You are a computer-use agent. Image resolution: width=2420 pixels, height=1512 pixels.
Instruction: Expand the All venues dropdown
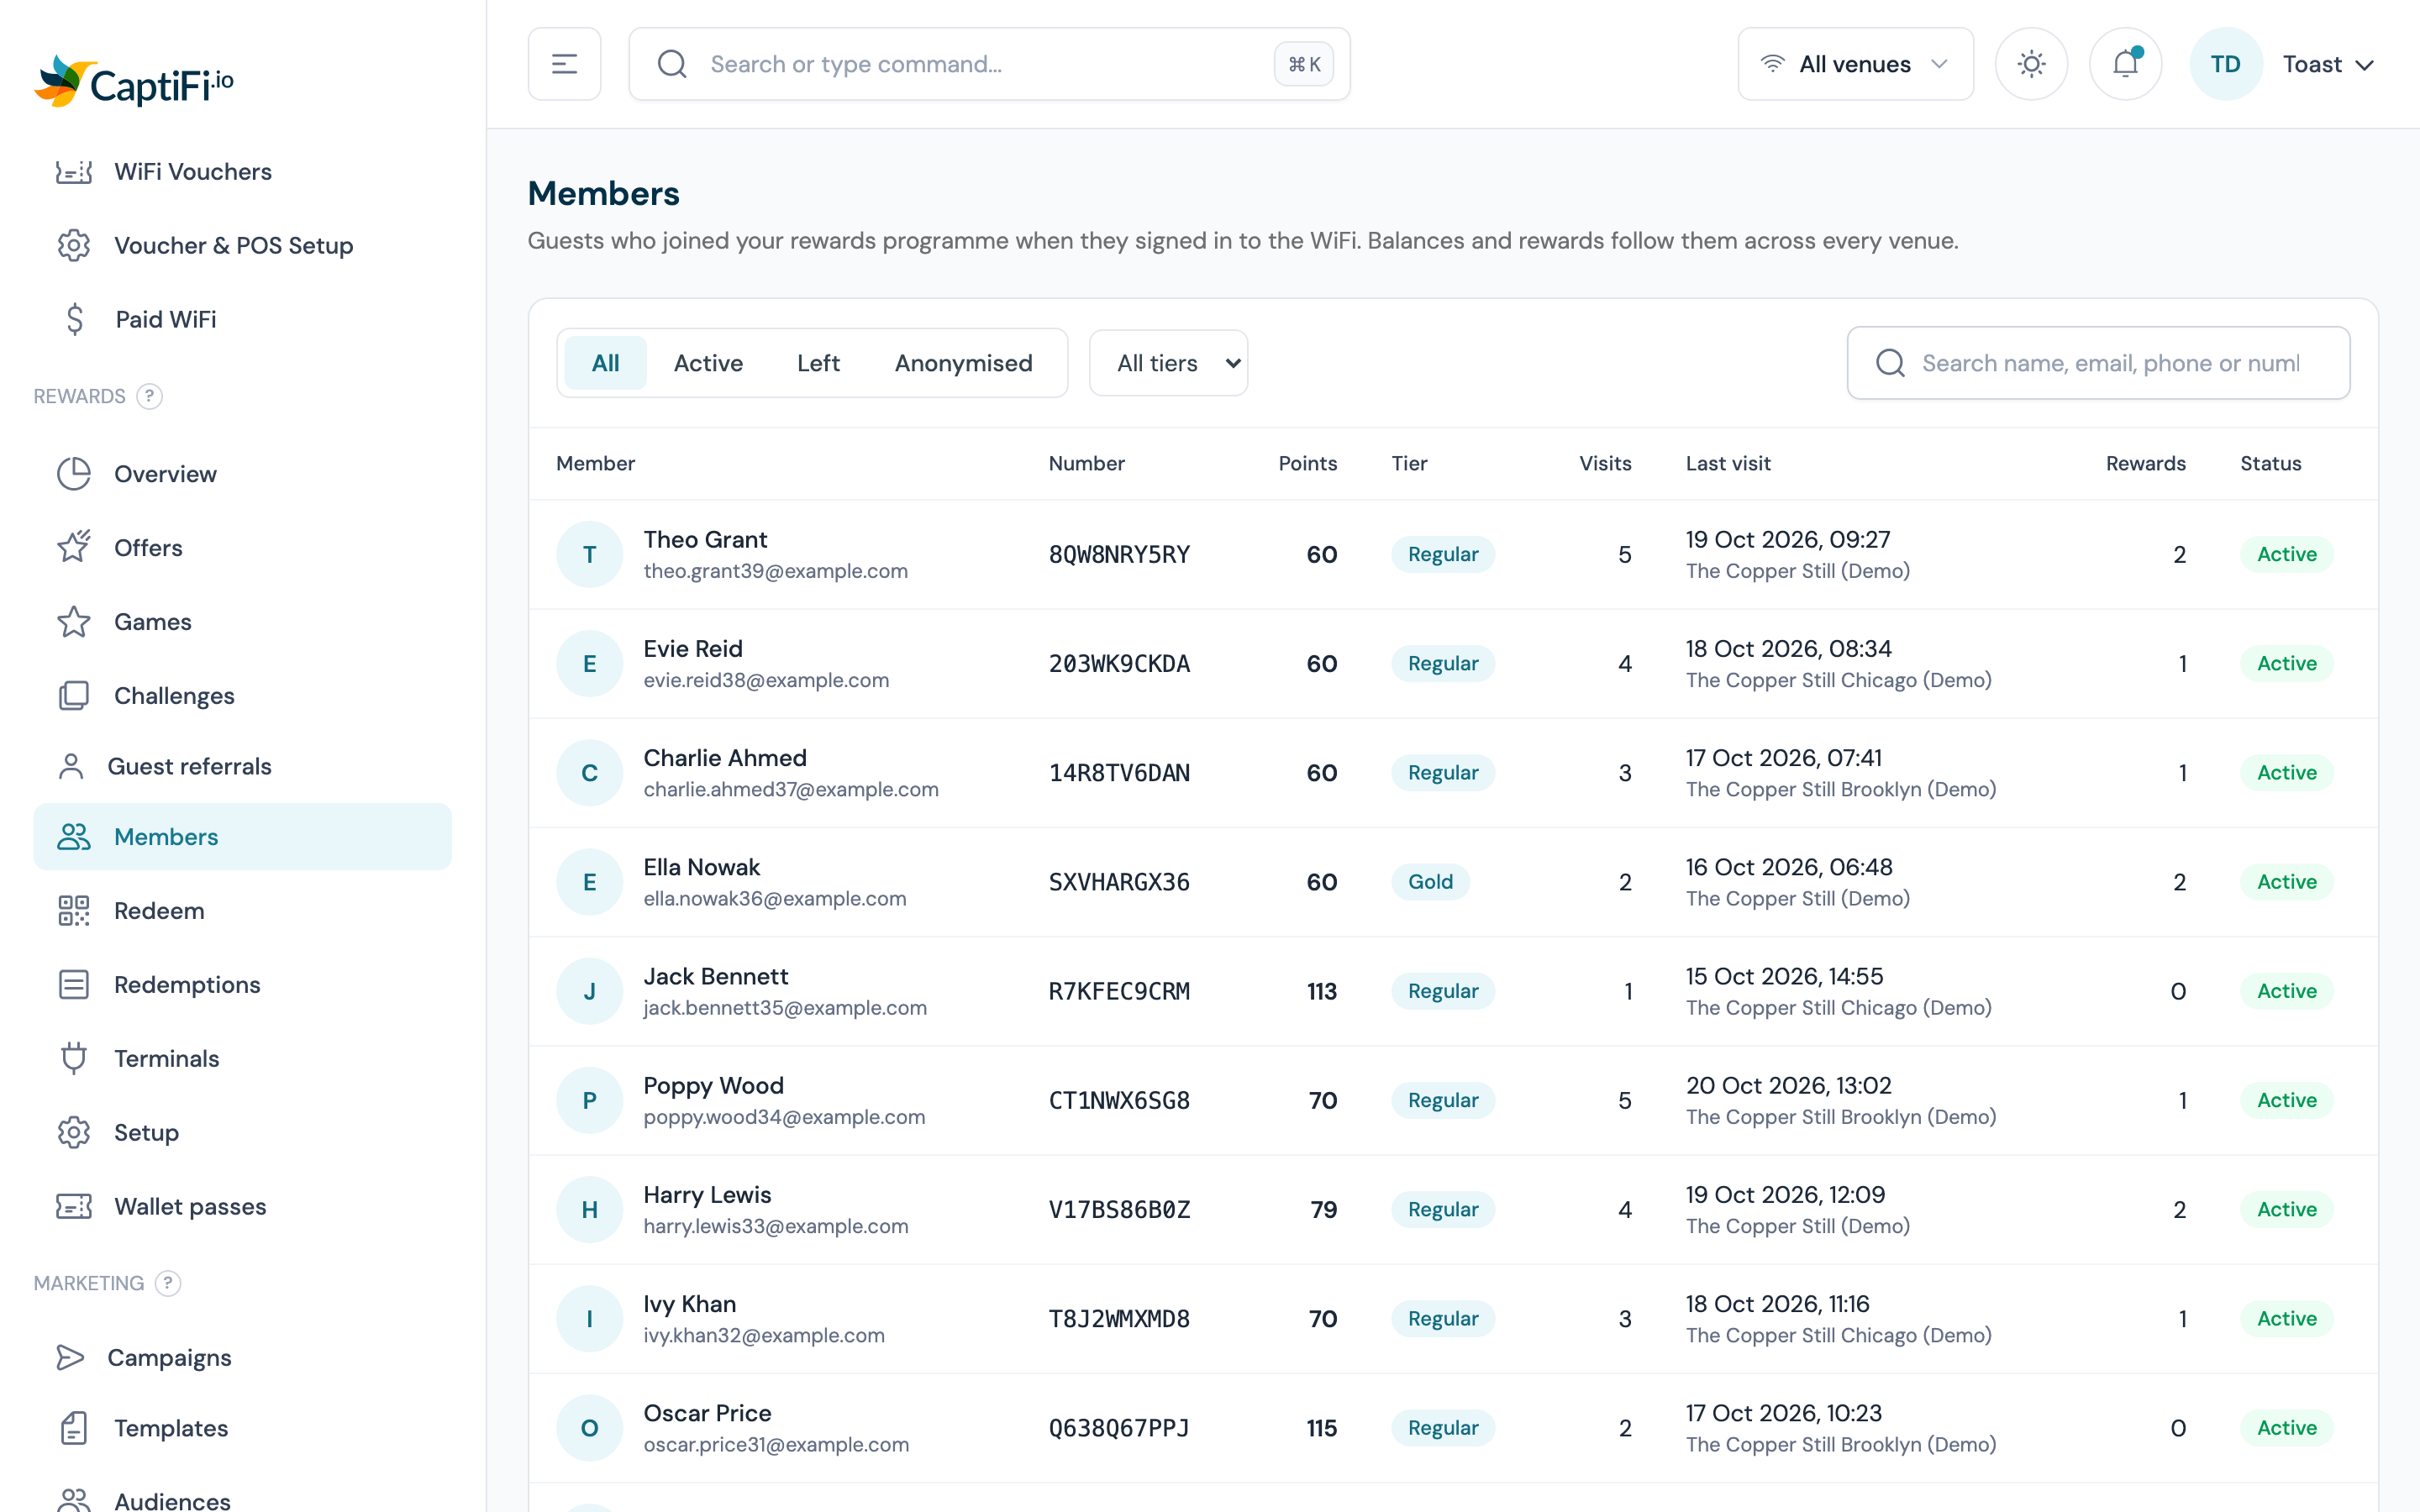click(x=1855, y=64)
